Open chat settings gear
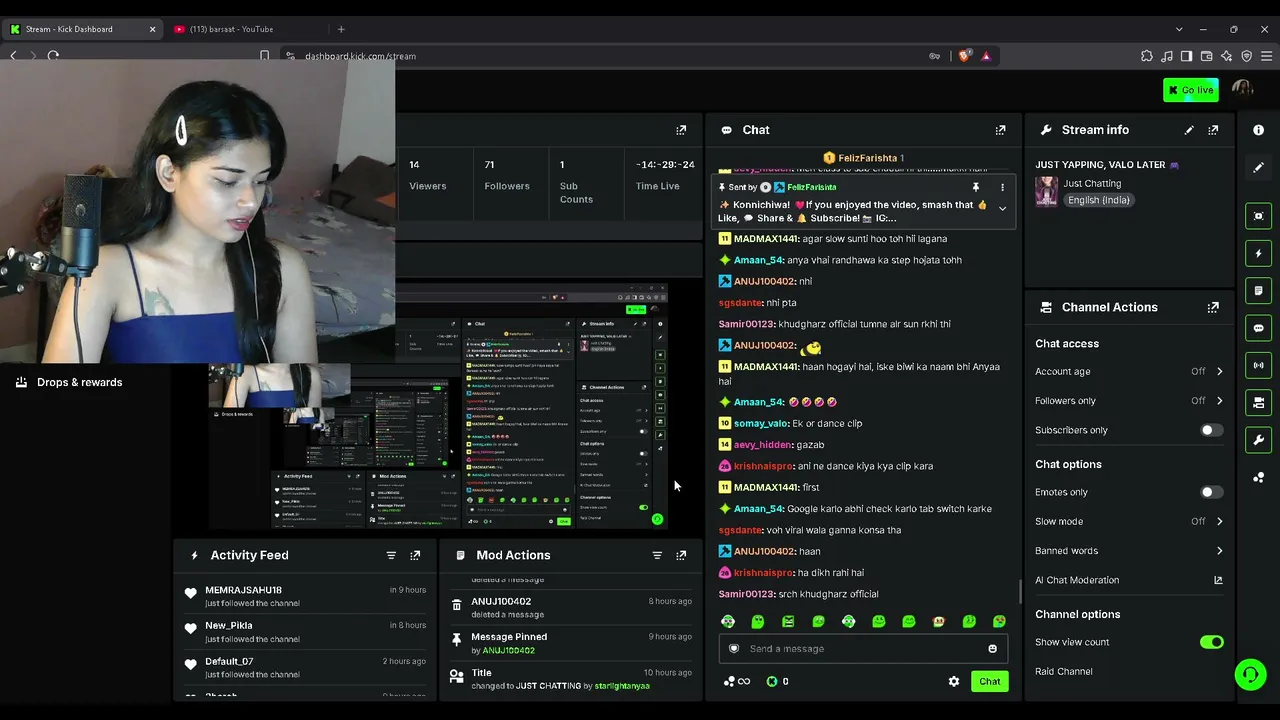Screen dimensions: 1280x720 pyautogui.click(x=954, y=681)
